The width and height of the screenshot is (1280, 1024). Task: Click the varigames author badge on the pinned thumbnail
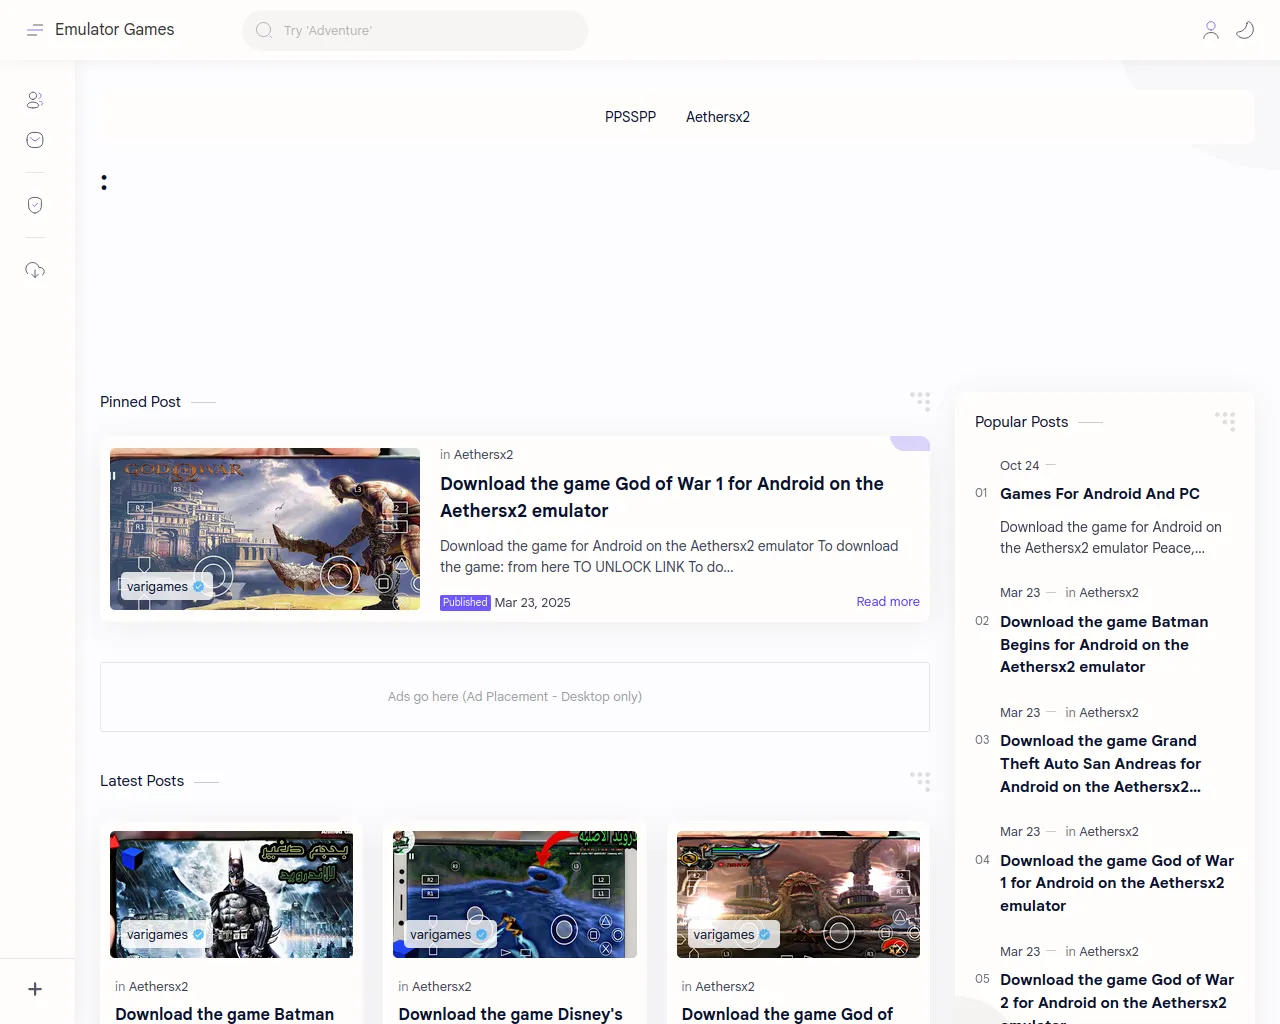click(x=165, y=586)
